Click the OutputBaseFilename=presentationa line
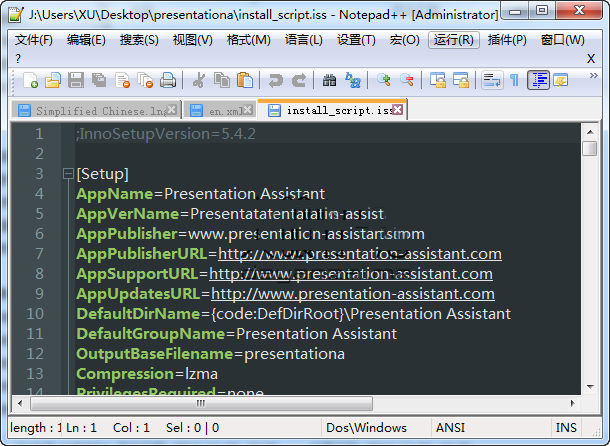Screen dimensions: 610x446 point(210,354)
